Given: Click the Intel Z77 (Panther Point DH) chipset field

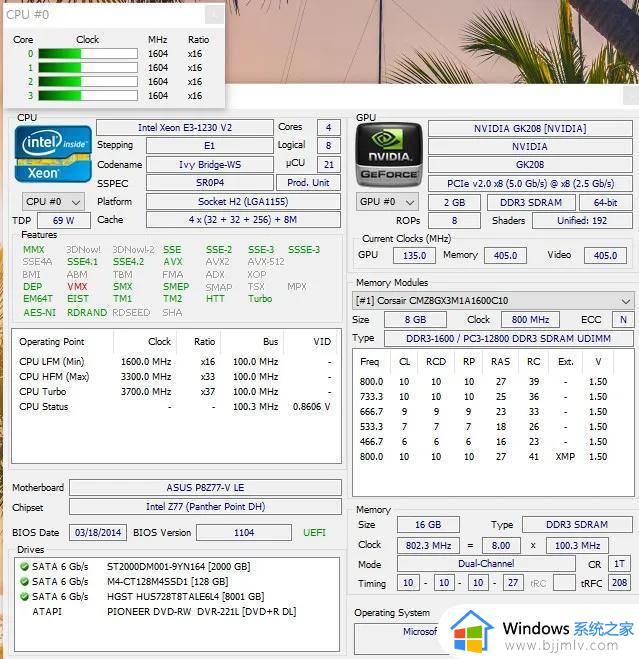Looking at the screenshot, I should [x=205, y=506].
